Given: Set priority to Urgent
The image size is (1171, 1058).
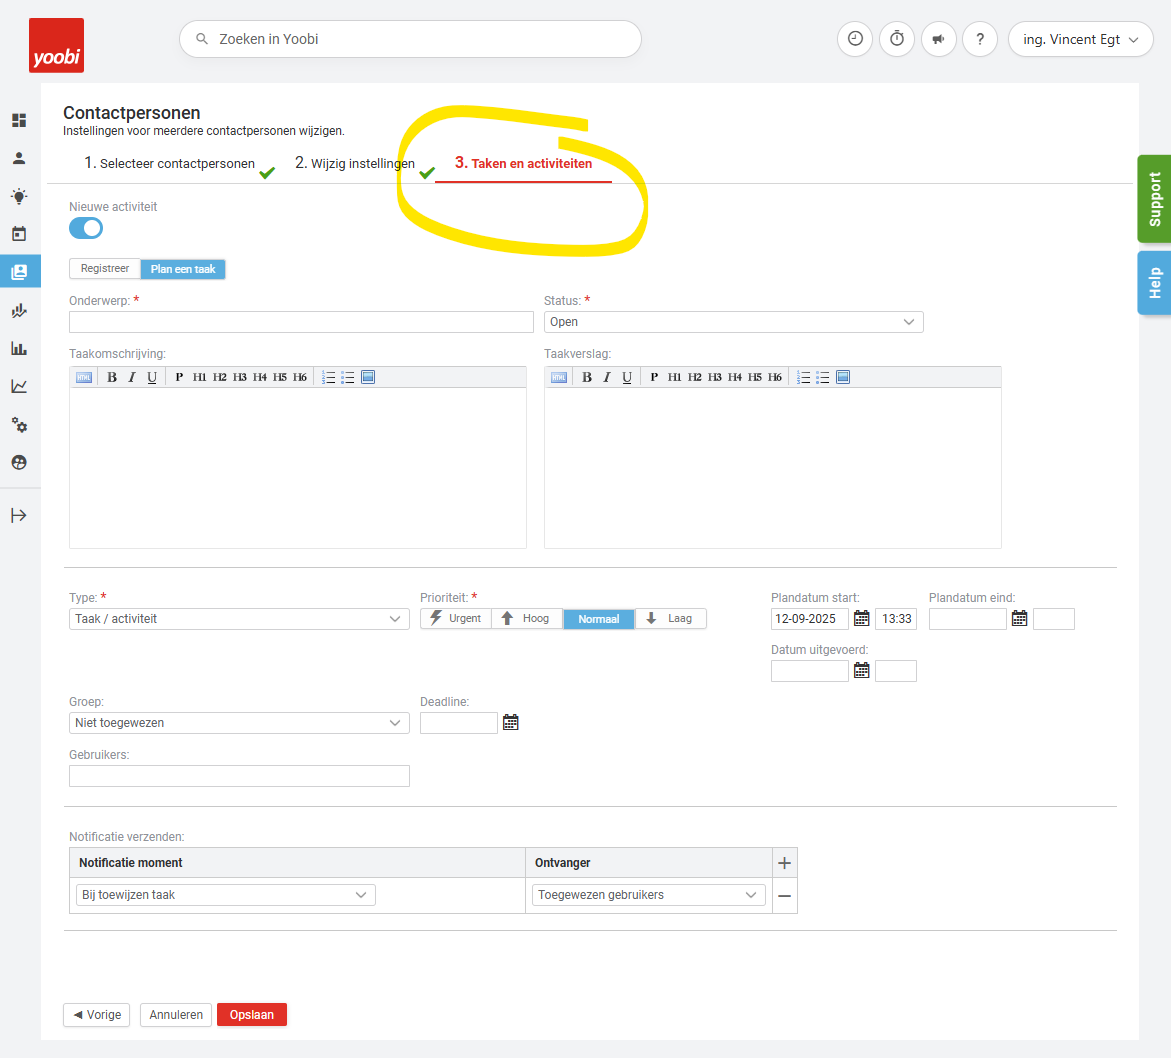Looking at the screenshot, I should coord(455,619).
